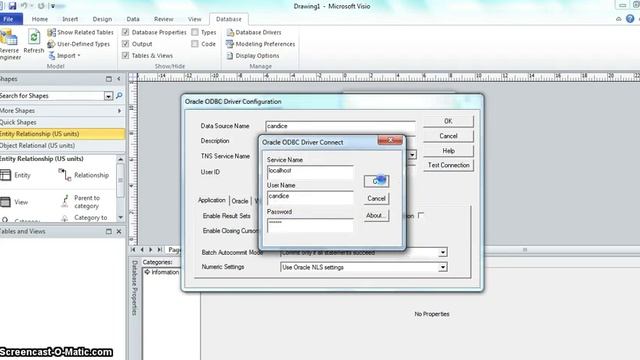The image size is (640, 360).
Task: Open the Import dropdown
Action: 64,56
